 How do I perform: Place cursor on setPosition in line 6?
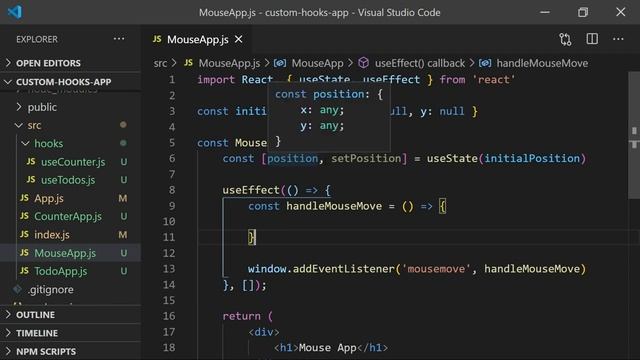coord(366,158)
